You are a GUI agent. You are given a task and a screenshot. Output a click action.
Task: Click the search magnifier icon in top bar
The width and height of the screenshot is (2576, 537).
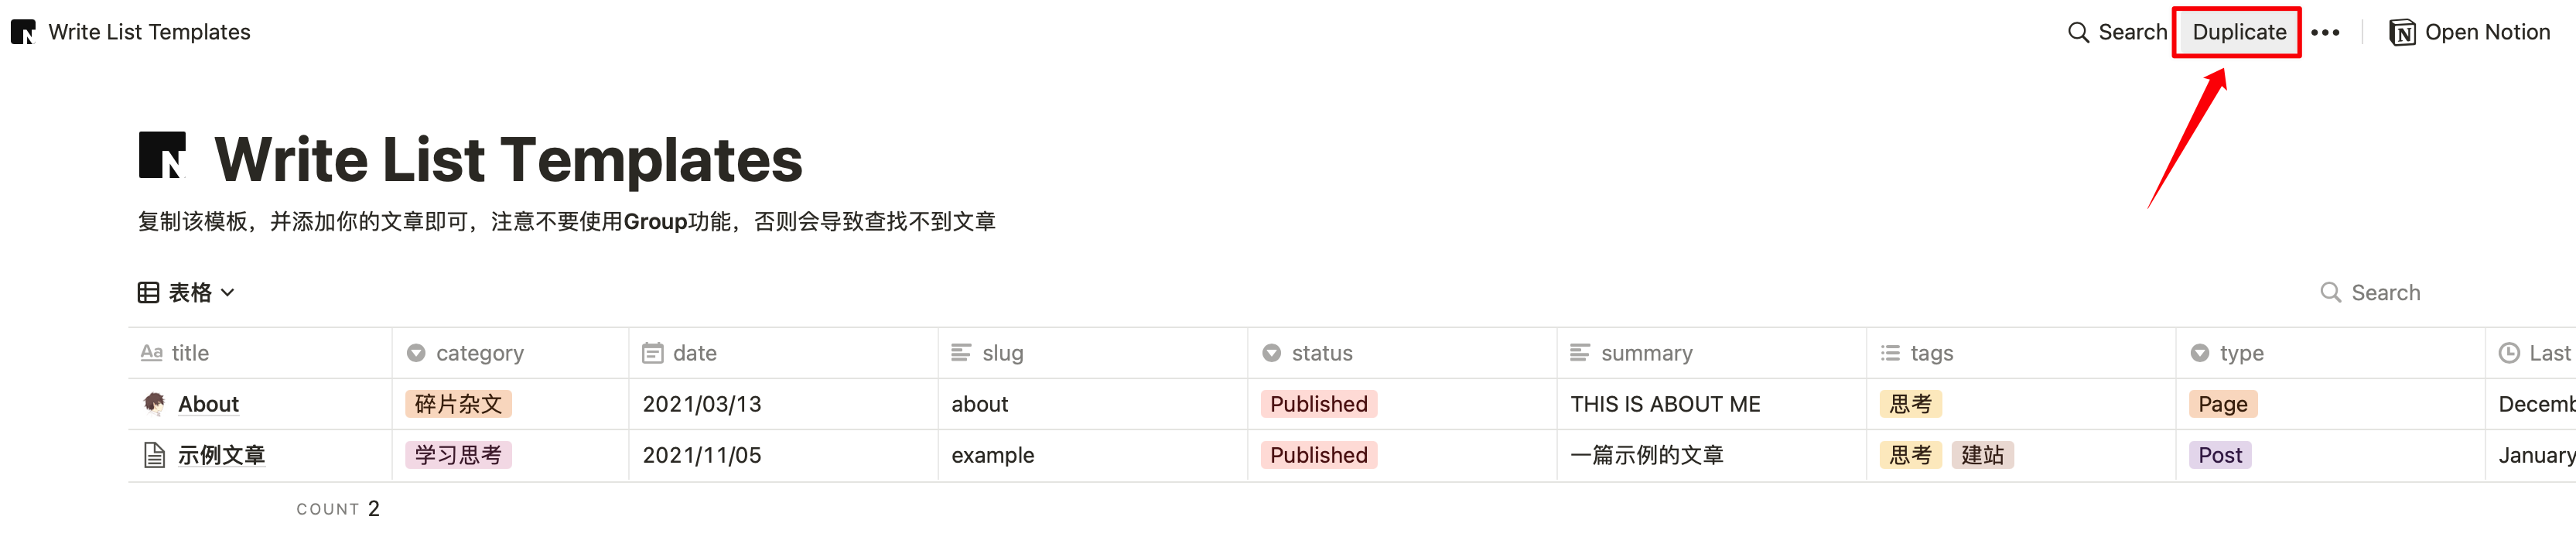[x=2078, y=32]
